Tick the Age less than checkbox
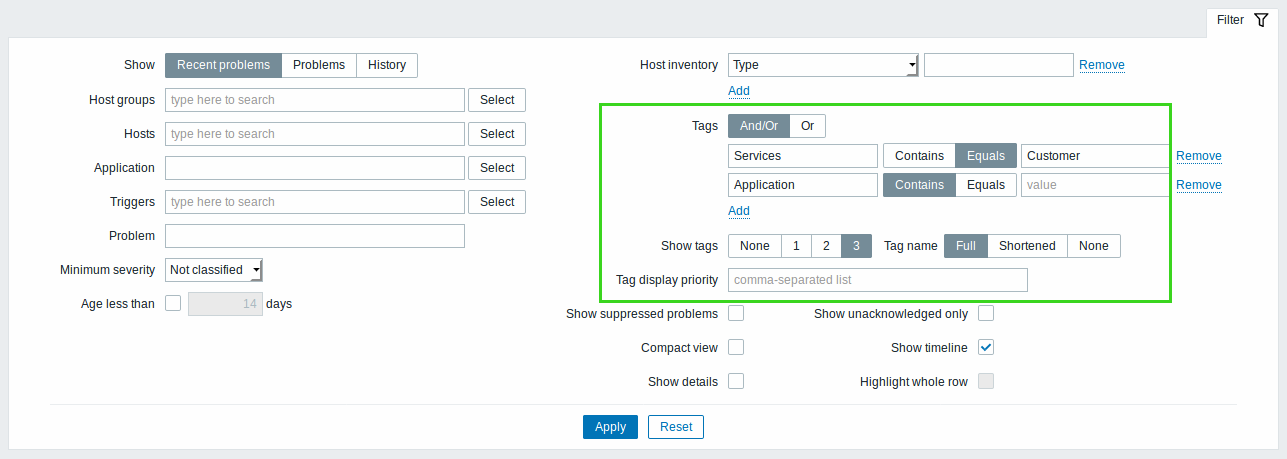Screen dimensions: 1287x459 point(173,303)
